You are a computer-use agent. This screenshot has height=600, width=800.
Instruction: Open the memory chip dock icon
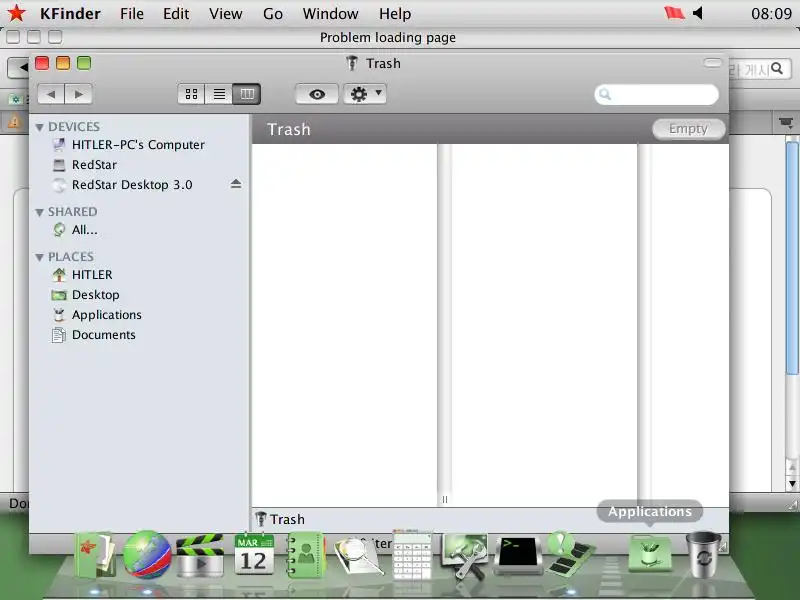[570, 554]
